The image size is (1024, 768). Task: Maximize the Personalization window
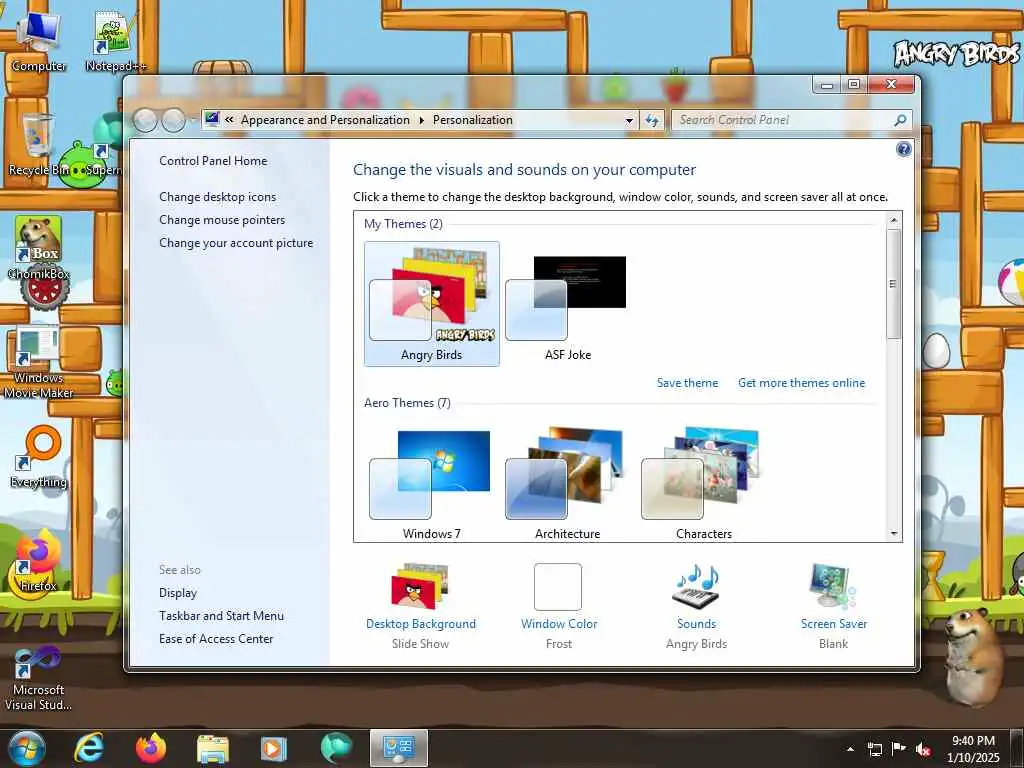click(x=854, y=84)
